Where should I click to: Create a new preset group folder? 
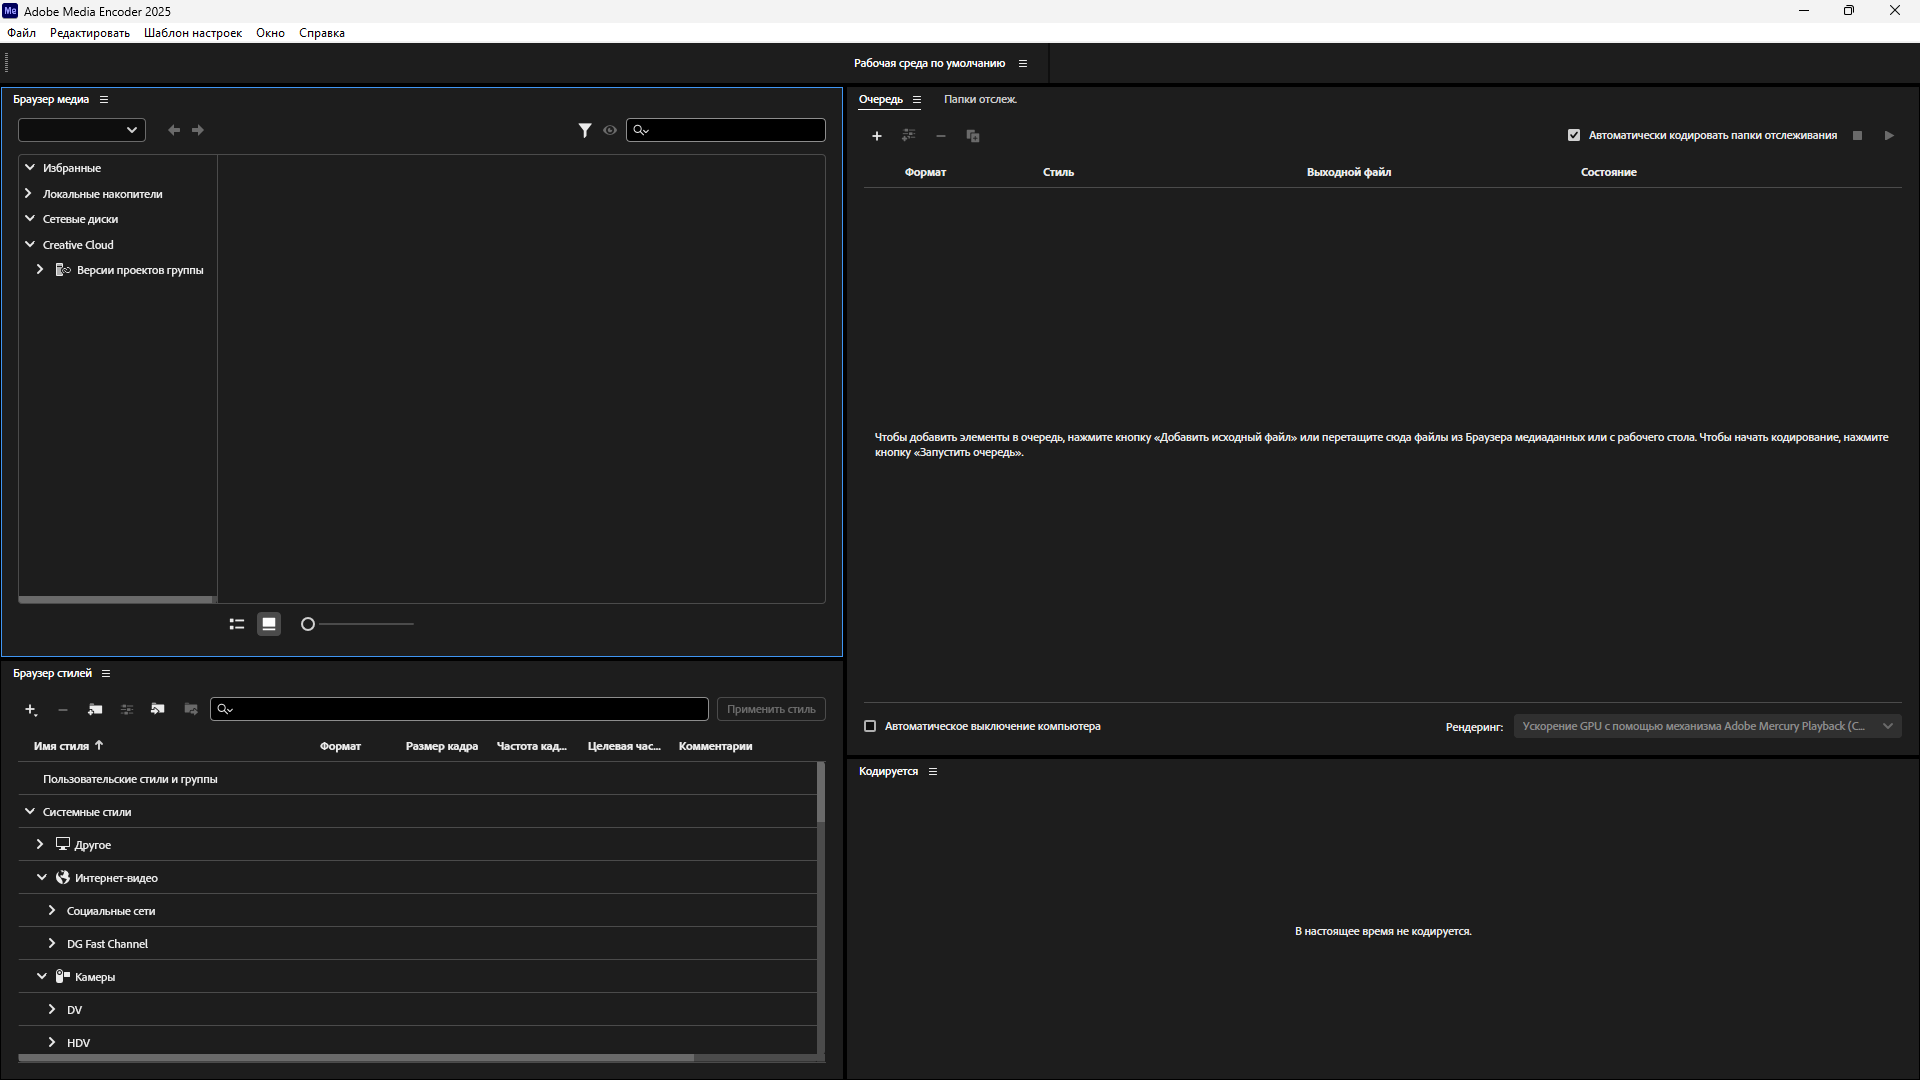tap(95, 710)
